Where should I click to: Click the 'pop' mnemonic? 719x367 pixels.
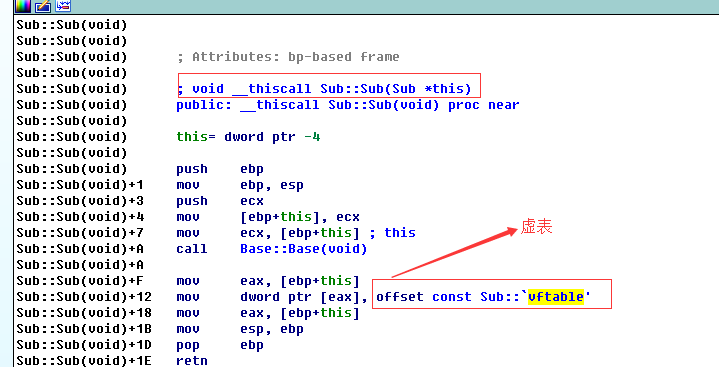click(x=188, y=345)
